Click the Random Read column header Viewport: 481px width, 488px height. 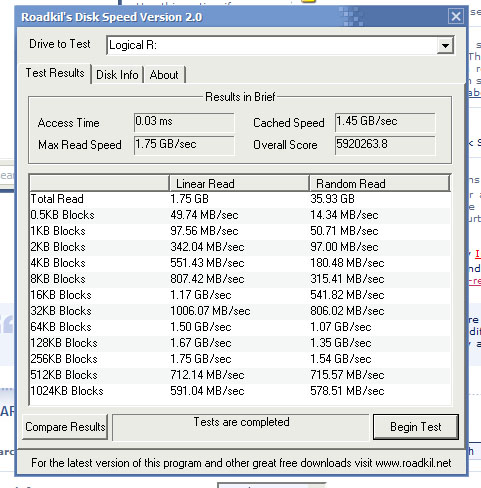(x=379, y=183)
